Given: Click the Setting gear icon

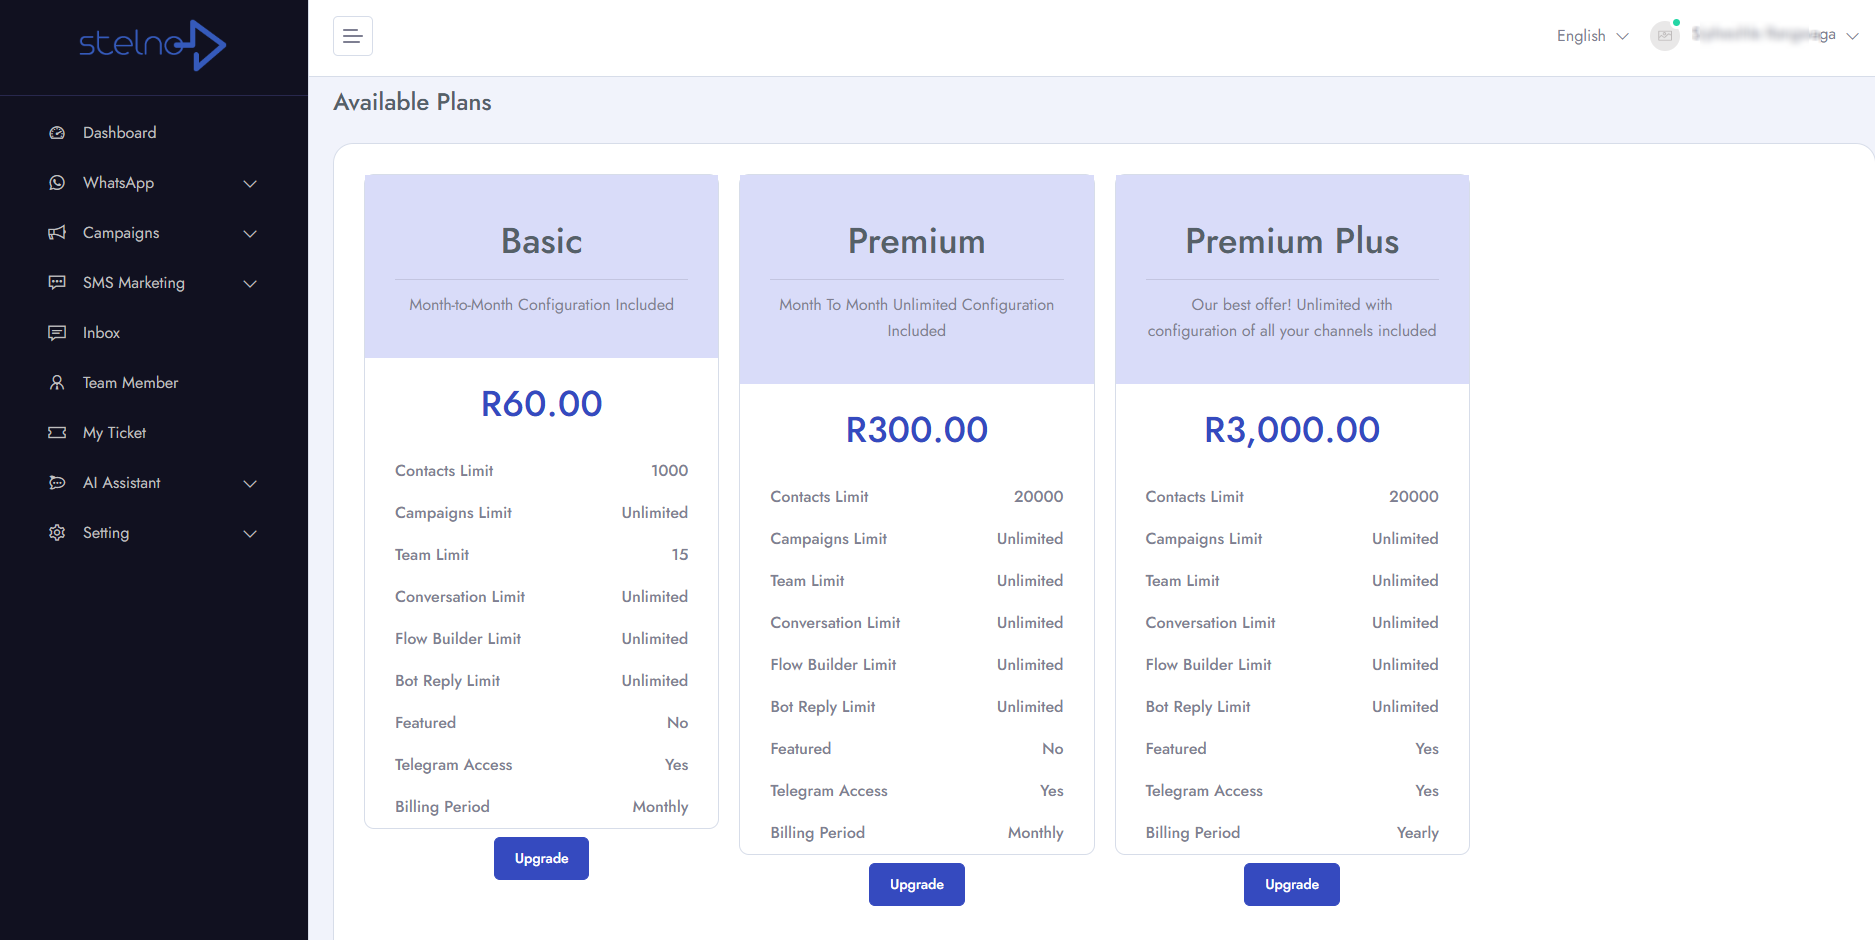Looking at the screenshot, I should pyautogui.click(x=57, y=533).
